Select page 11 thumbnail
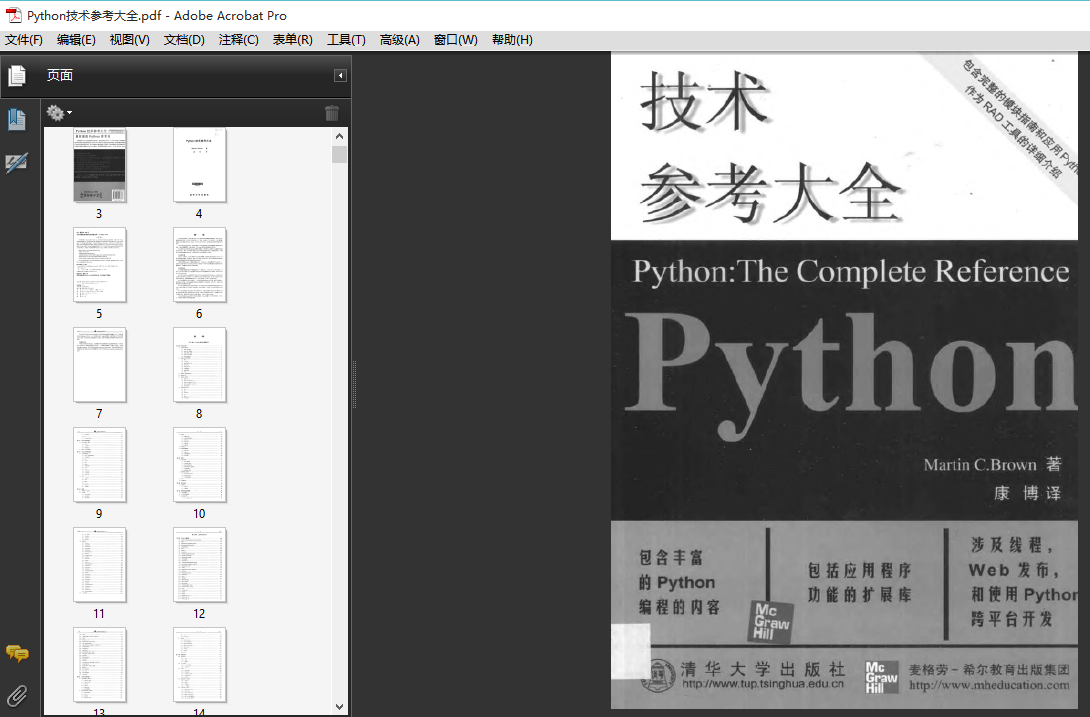The width and height of the screenshot is (1090, 717). click(x=99, y=565)
